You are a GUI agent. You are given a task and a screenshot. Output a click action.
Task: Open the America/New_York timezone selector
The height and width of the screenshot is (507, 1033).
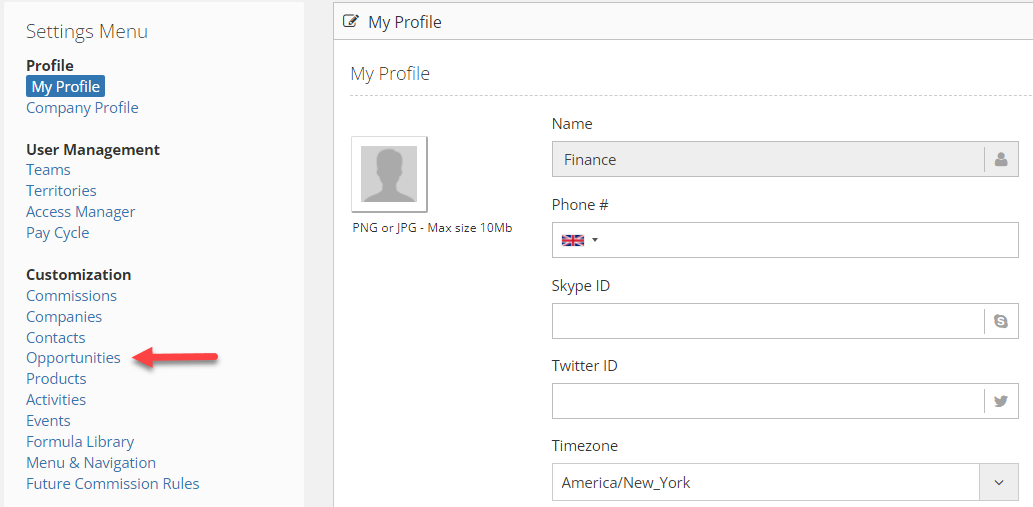pyautogui.click(x=785, y=483)
